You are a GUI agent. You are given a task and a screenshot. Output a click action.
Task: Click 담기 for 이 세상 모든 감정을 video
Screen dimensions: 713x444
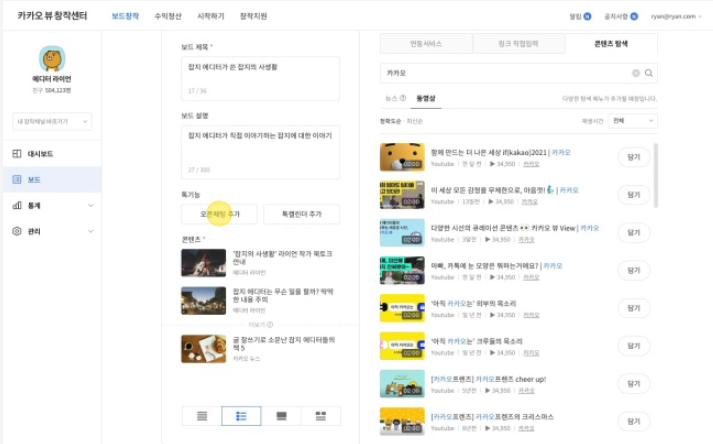[x=634, y=195]
